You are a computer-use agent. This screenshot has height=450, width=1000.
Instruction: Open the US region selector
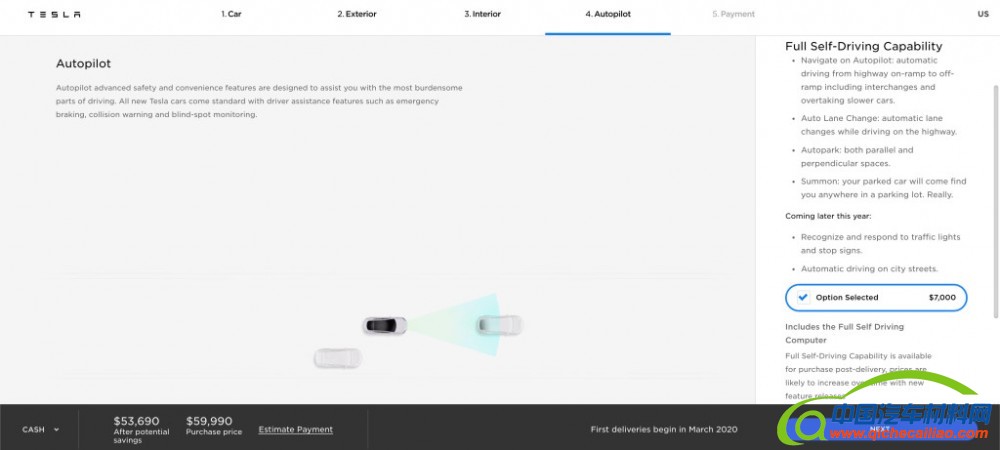click(982, 15)
